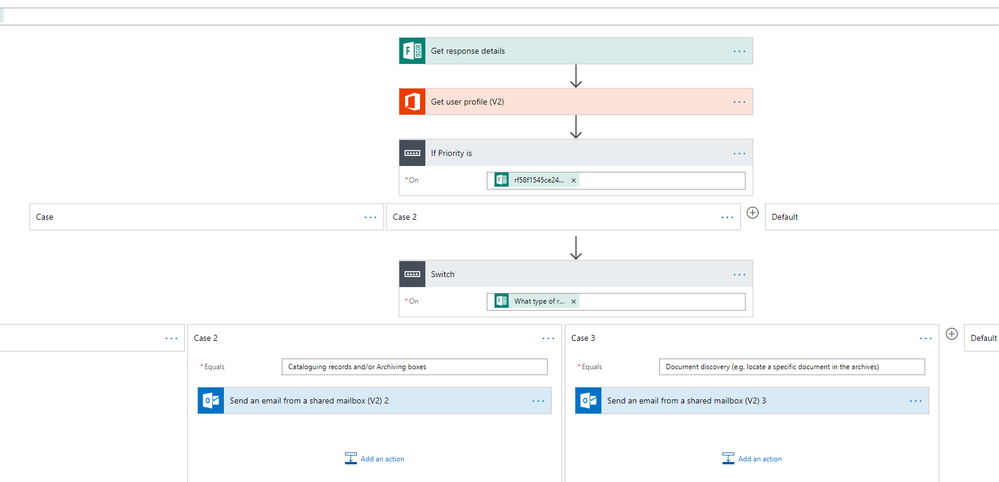The image size is (999, 482).
Task: Open the ellipsis menu on Get user profile (V2)
Action: (x=739, y=102)
